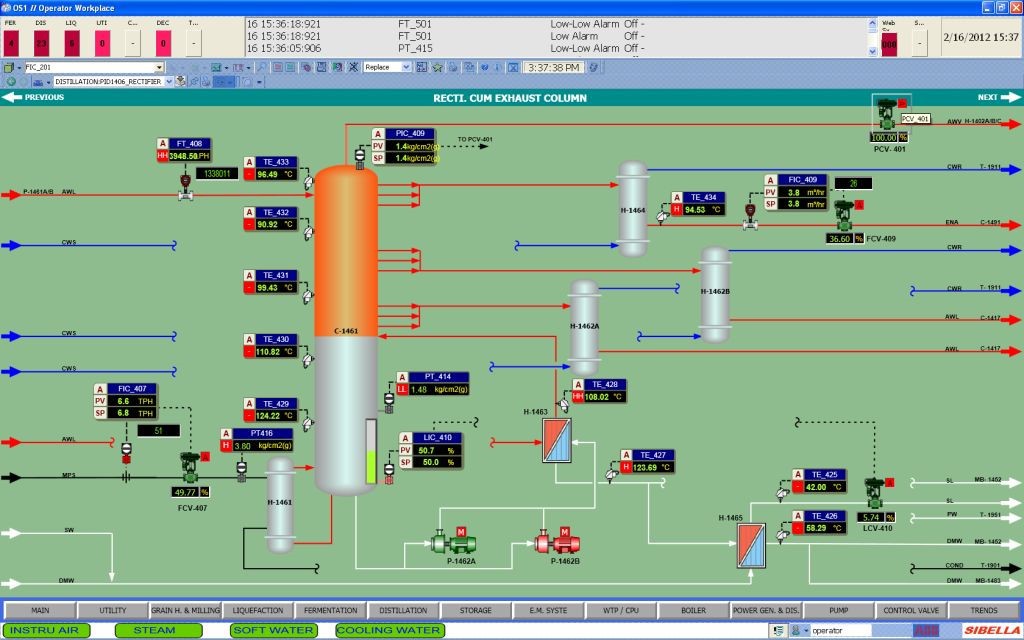This screenshot has width=1024, height=640.
Task: Click the FER alarm group indicator
Action: [11, 43]
